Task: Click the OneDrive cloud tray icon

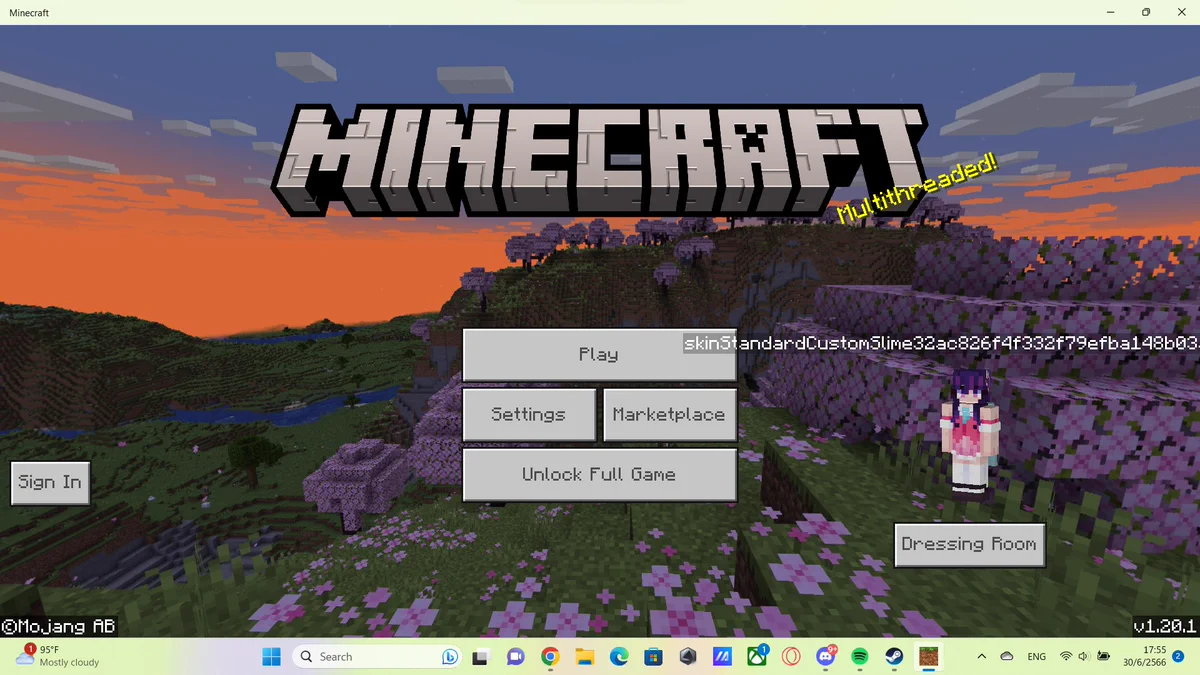Action: [x=1007, y=656]
